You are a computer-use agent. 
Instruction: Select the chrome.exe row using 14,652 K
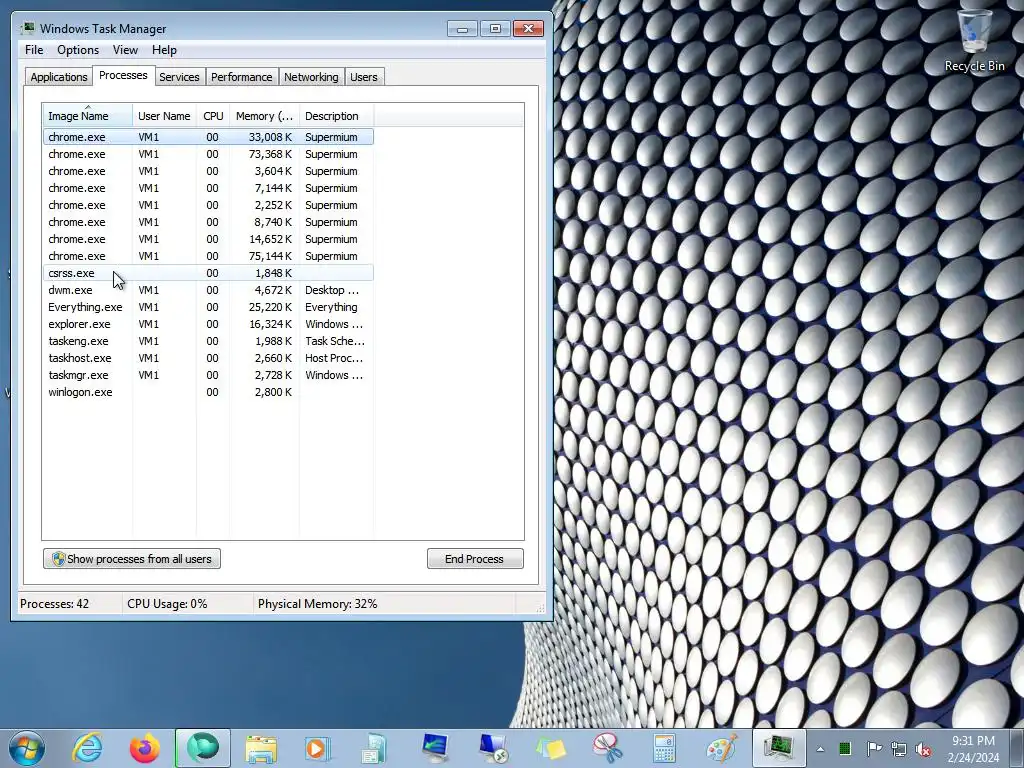208,239
